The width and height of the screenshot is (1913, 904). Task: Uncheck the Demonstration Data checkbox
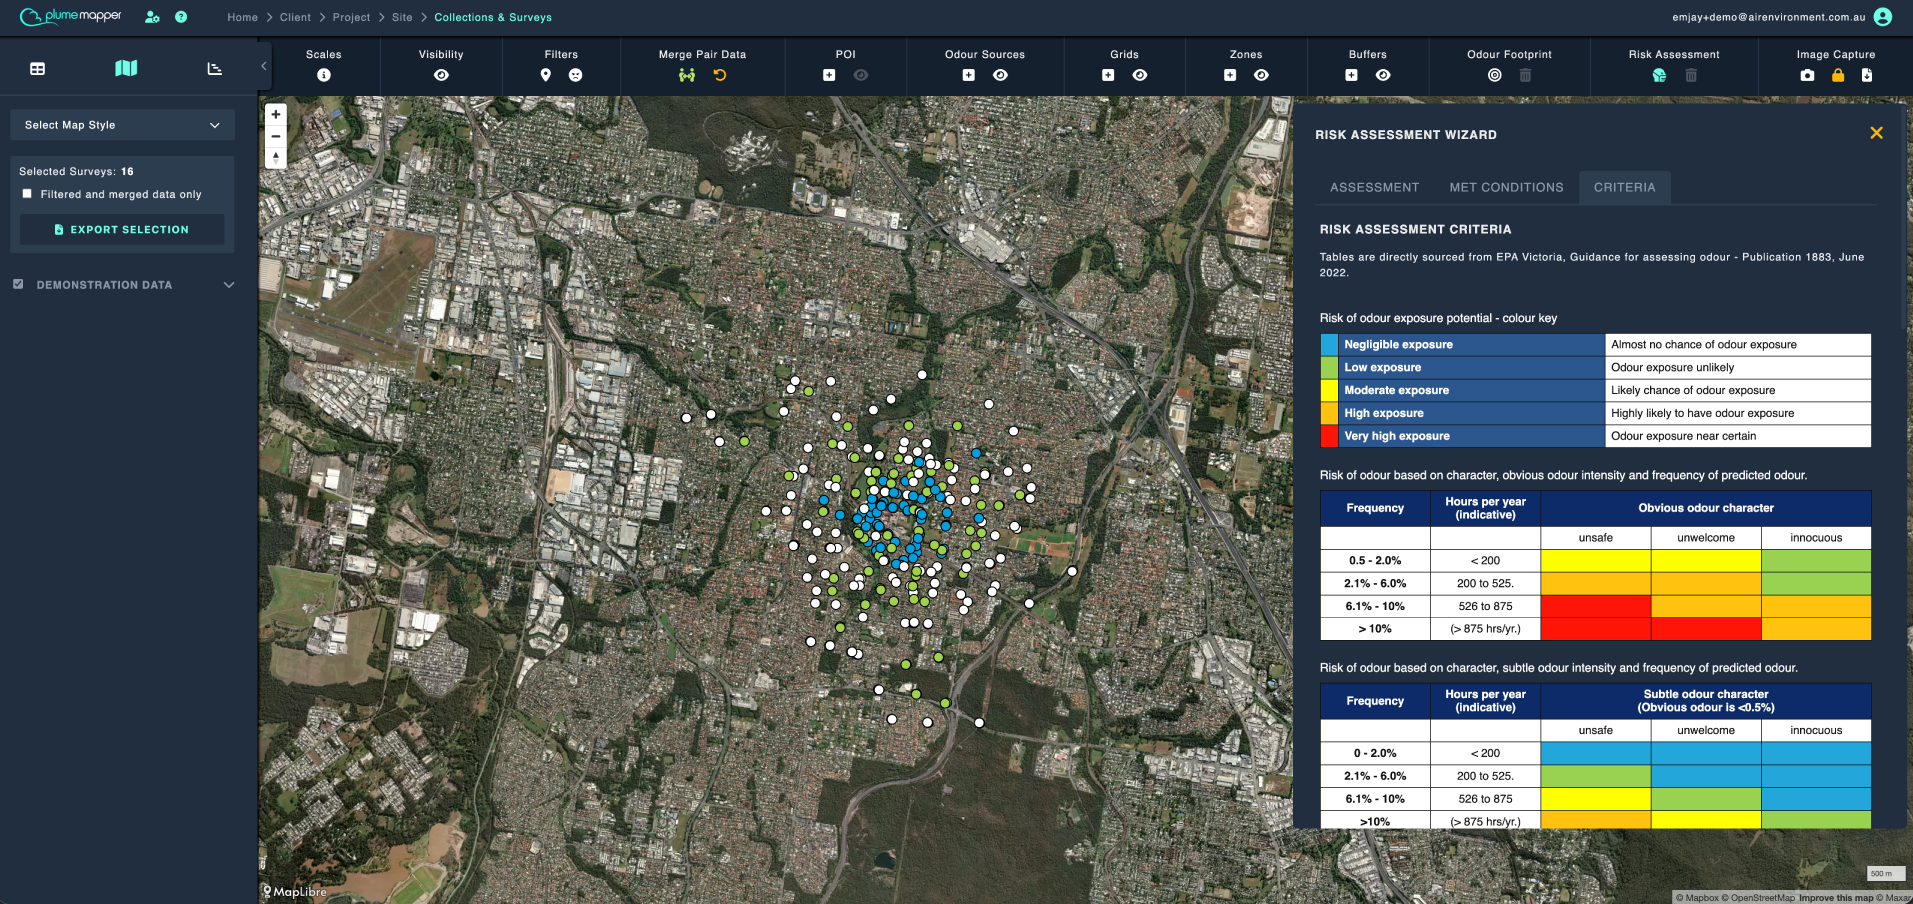pyautogui.click(x=18, y=284)
